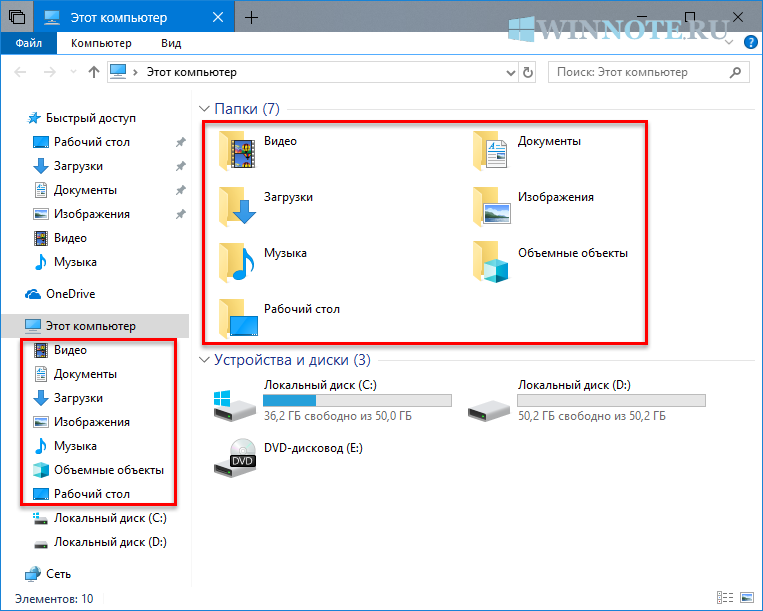Open Изображения under Быстрый доступ
Screen dimensions: 763x611
tap(82, 214)
